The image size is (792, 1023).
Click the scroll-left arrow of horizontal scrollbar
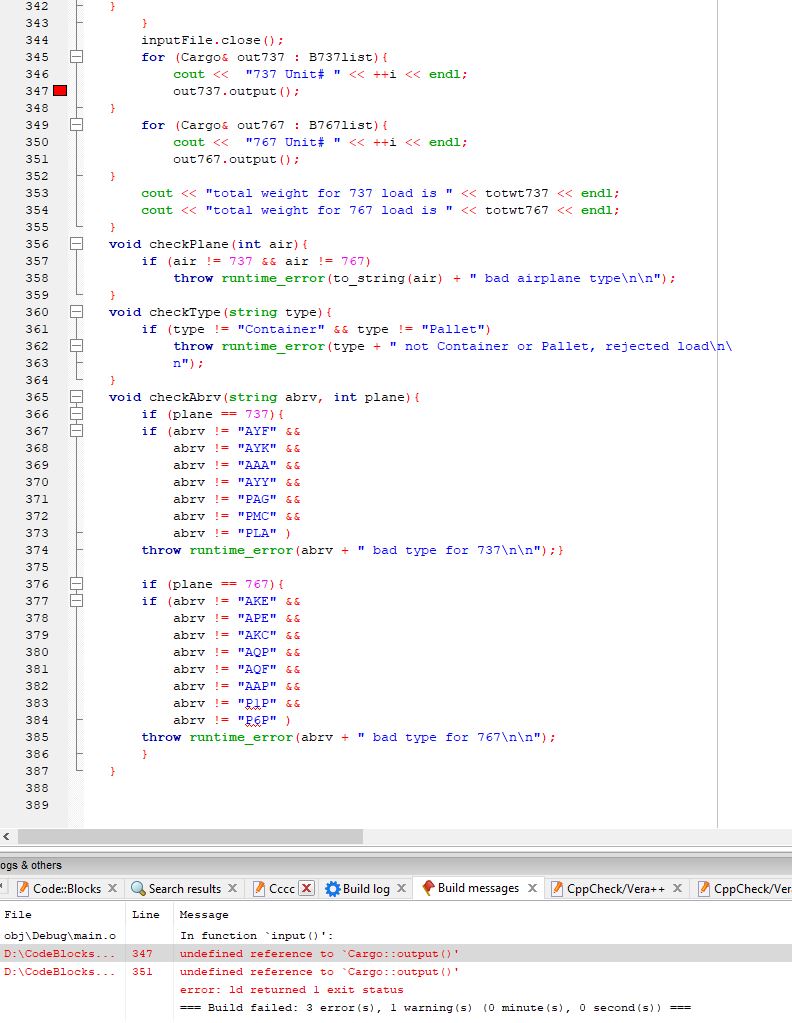[7, 836]
